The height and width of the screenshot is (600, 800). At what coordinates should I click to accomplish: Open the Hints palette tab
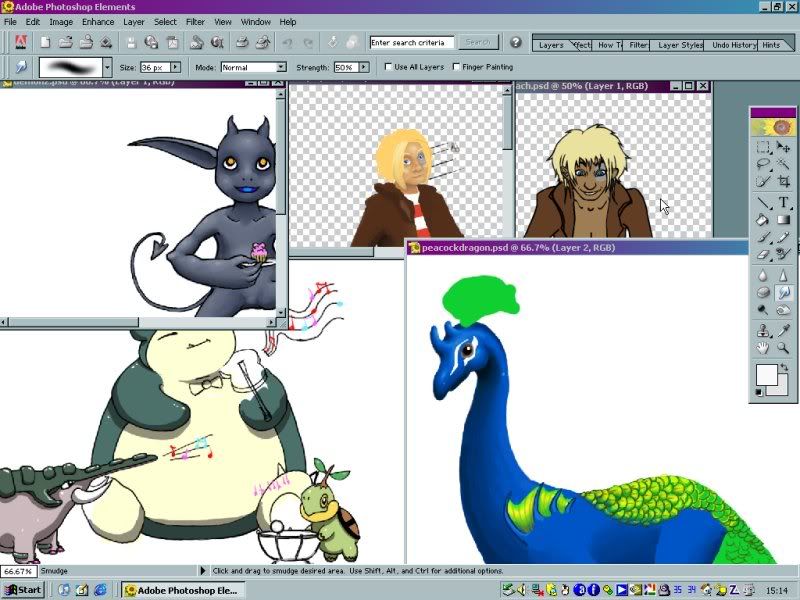[771, 45]
